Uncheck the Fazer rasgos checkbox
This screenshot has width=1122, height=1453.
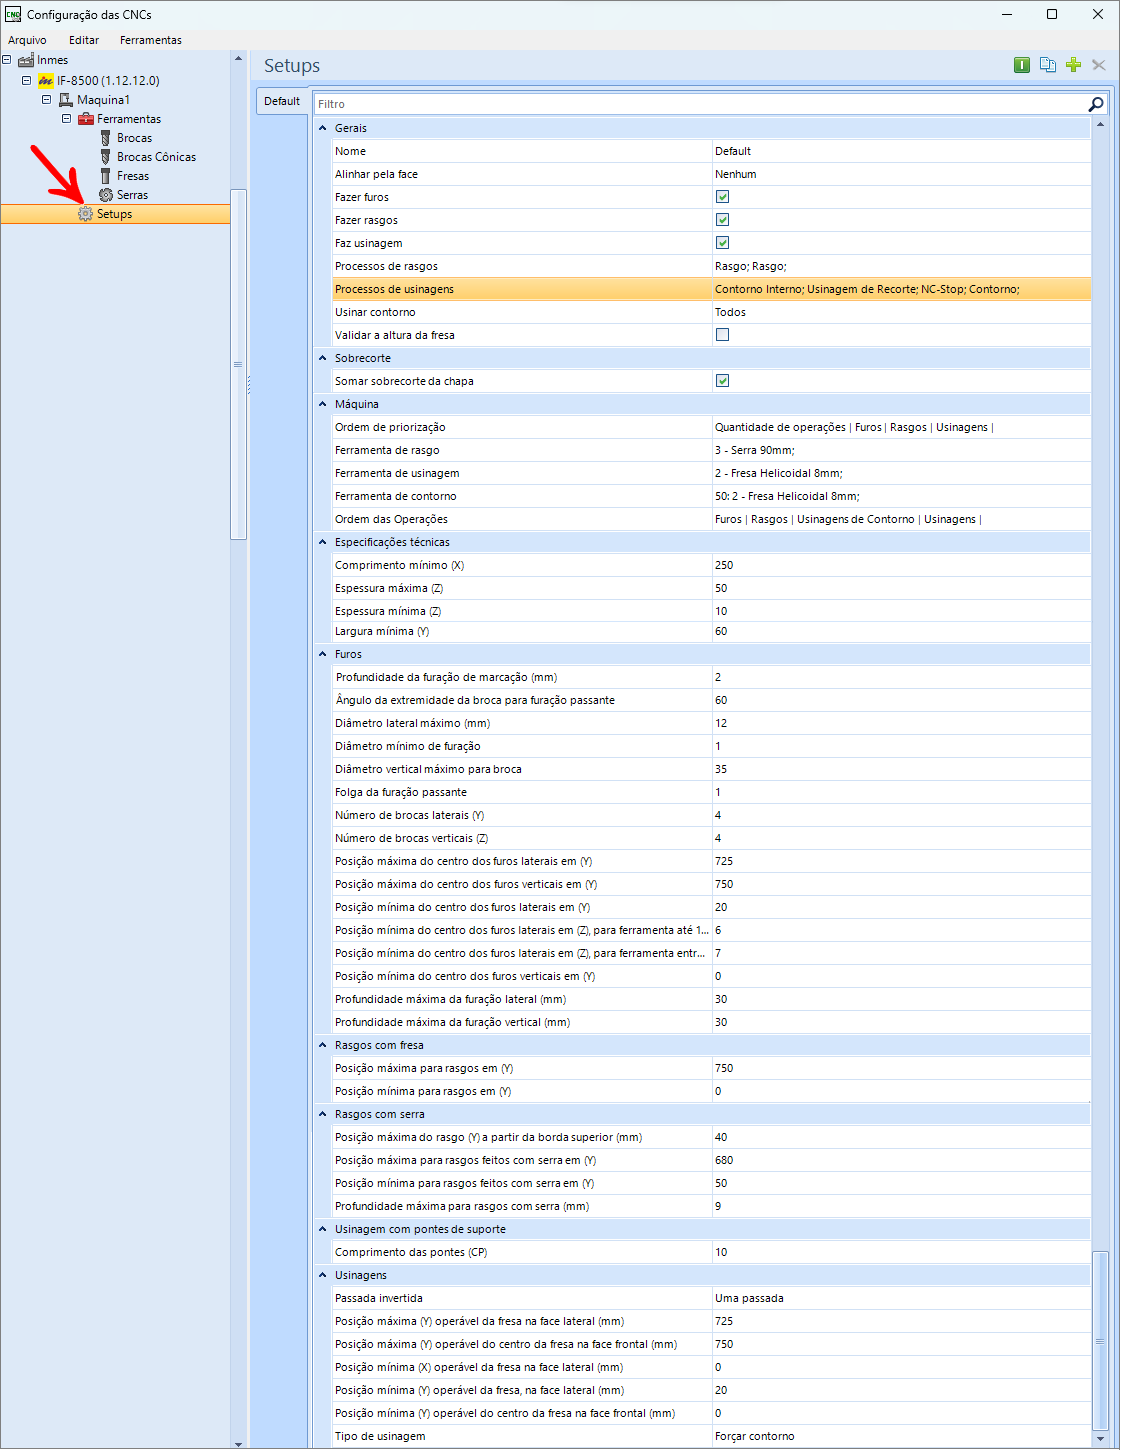pos(722,220)
